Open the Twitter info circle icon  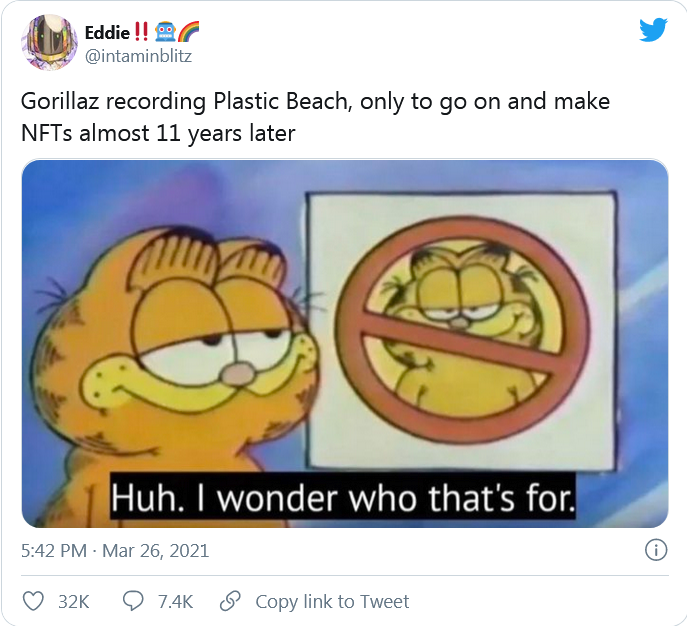656,550
